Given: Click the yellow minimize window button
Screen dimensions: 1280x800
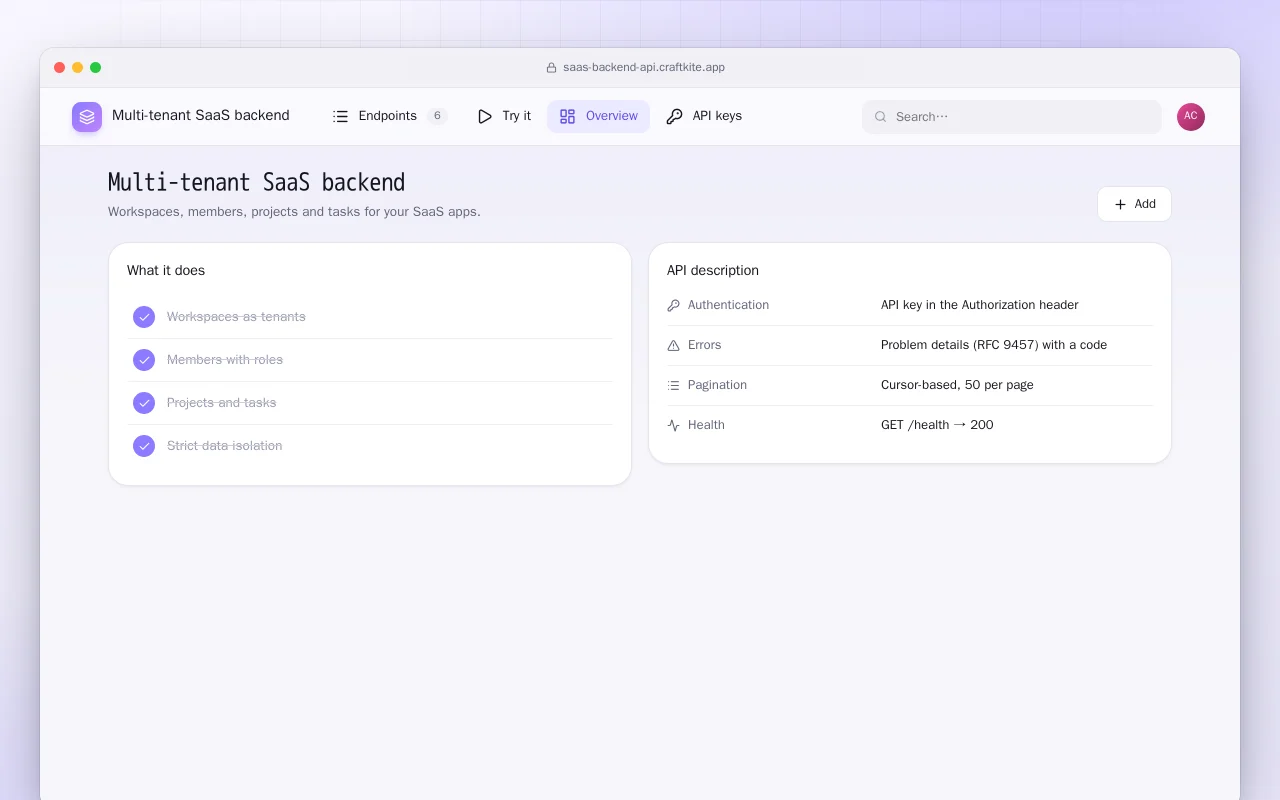Looking at the screenshot, I should coord(78,68).
